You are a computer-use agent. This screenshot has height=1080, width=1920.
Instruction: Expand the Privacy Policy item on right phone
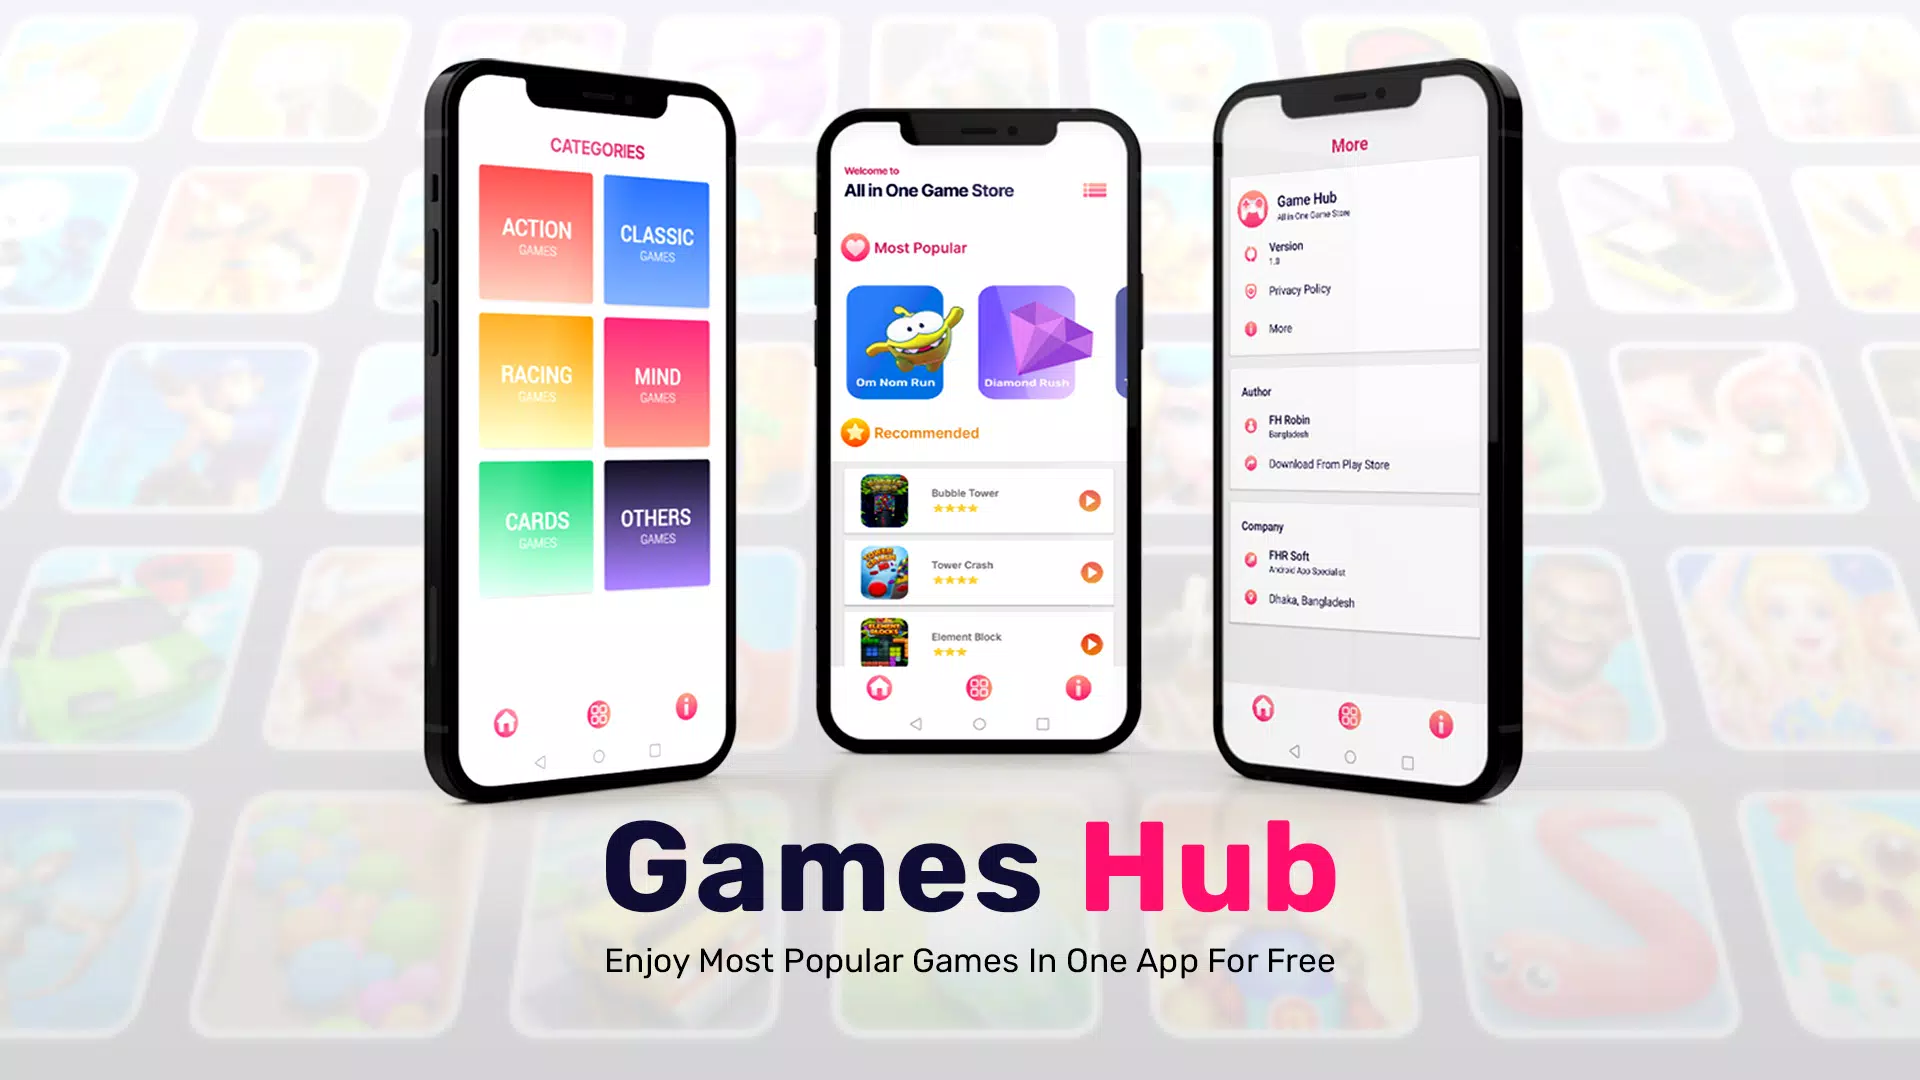point(1299,290)
